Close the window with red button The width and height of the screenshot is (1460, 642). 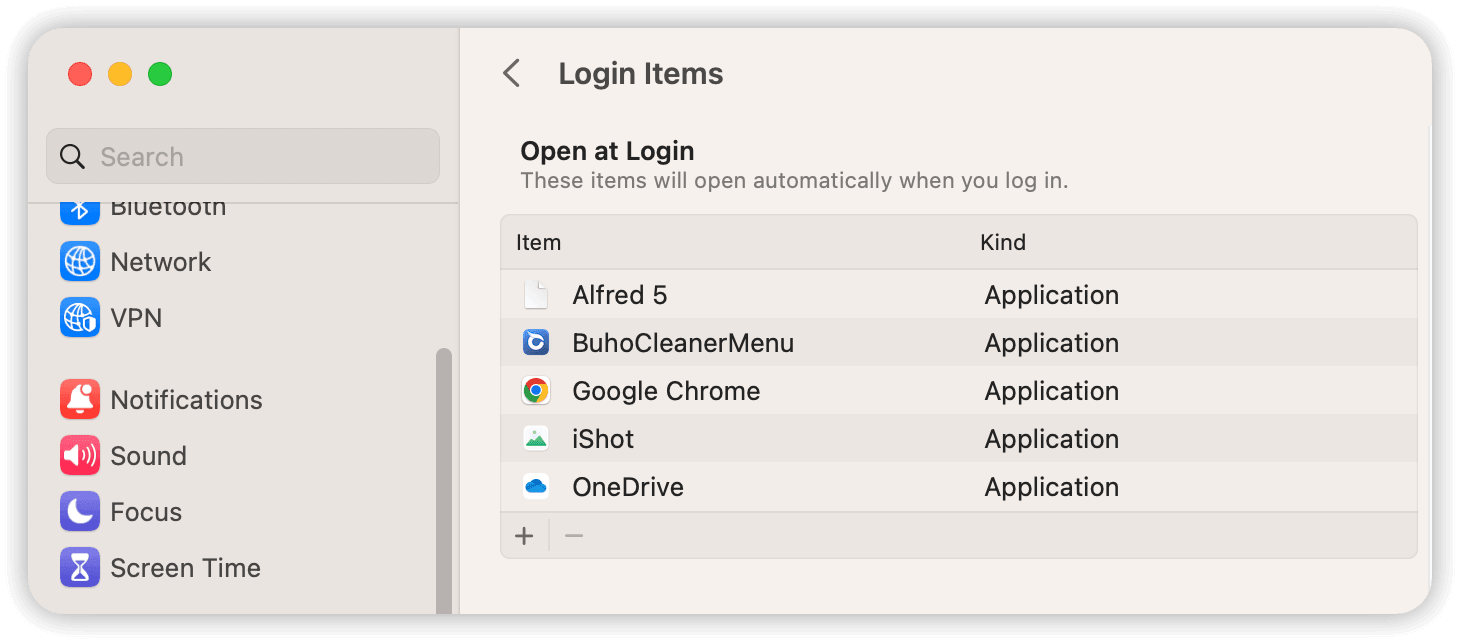click(x=80, y=74)
